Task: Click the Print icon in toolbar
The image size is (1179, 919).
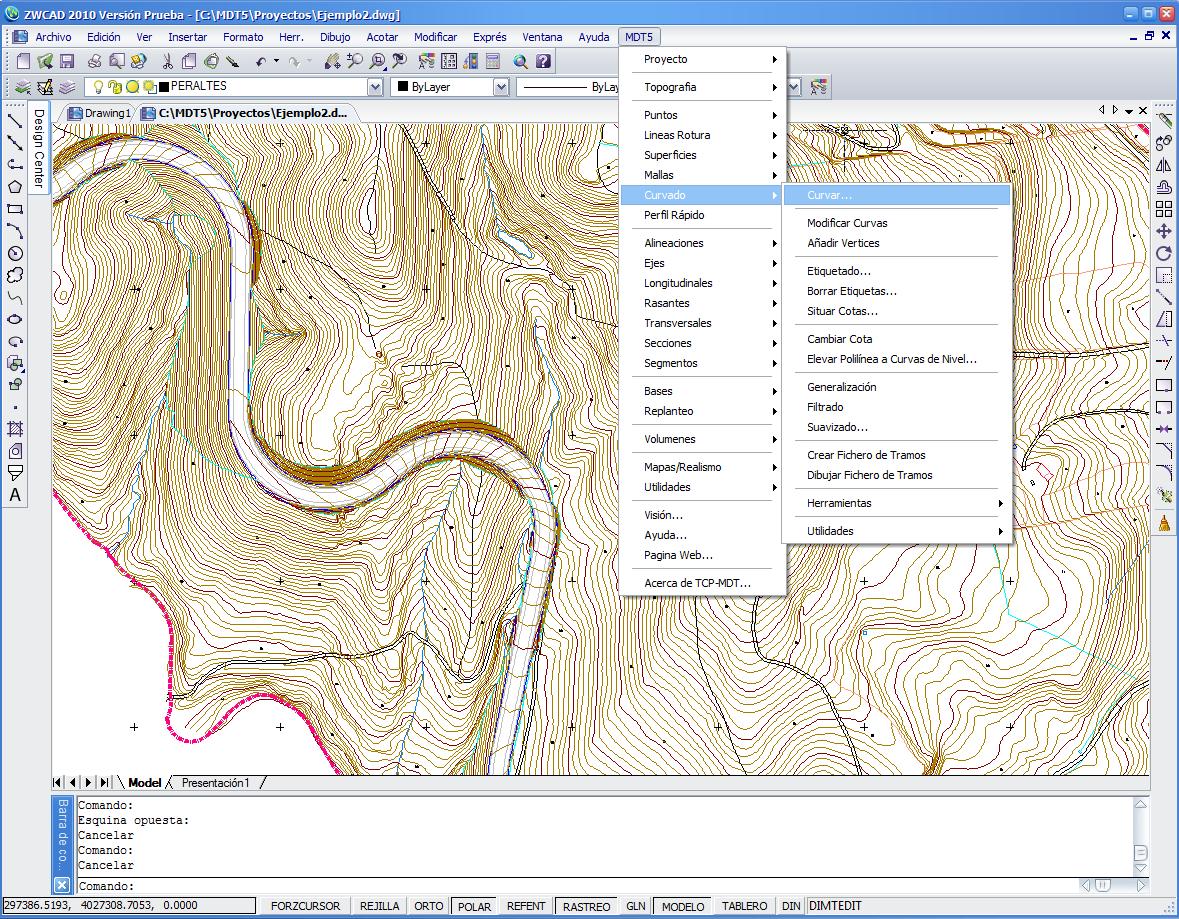Action: click(94, 62)
